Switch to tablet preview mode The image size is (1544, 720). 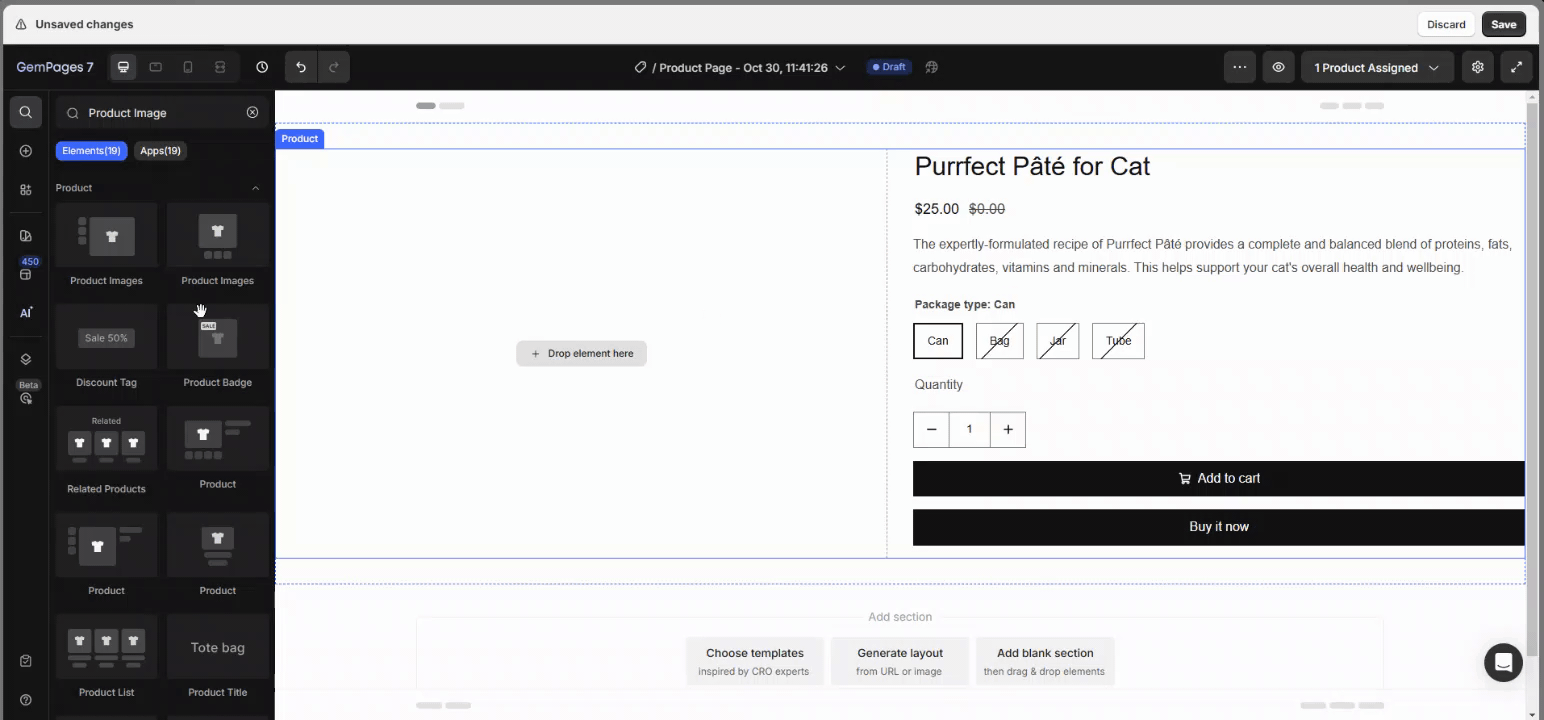point(155,67)
